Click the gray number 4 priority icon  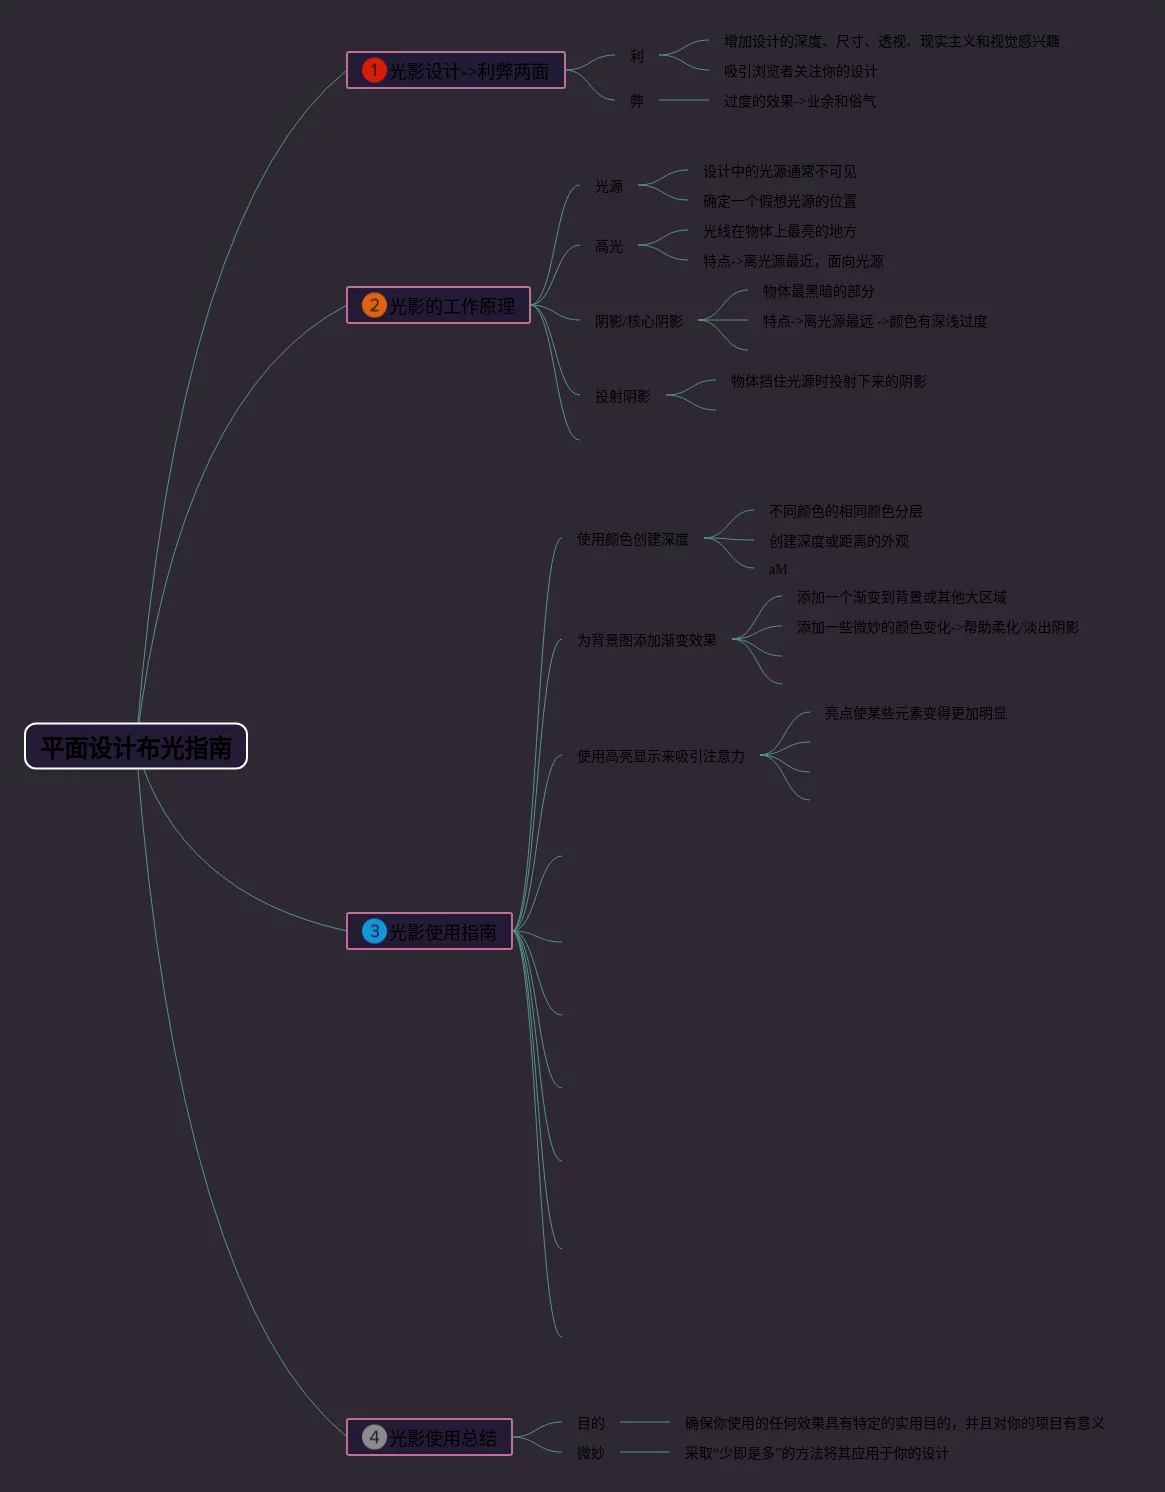point(374,1437)
